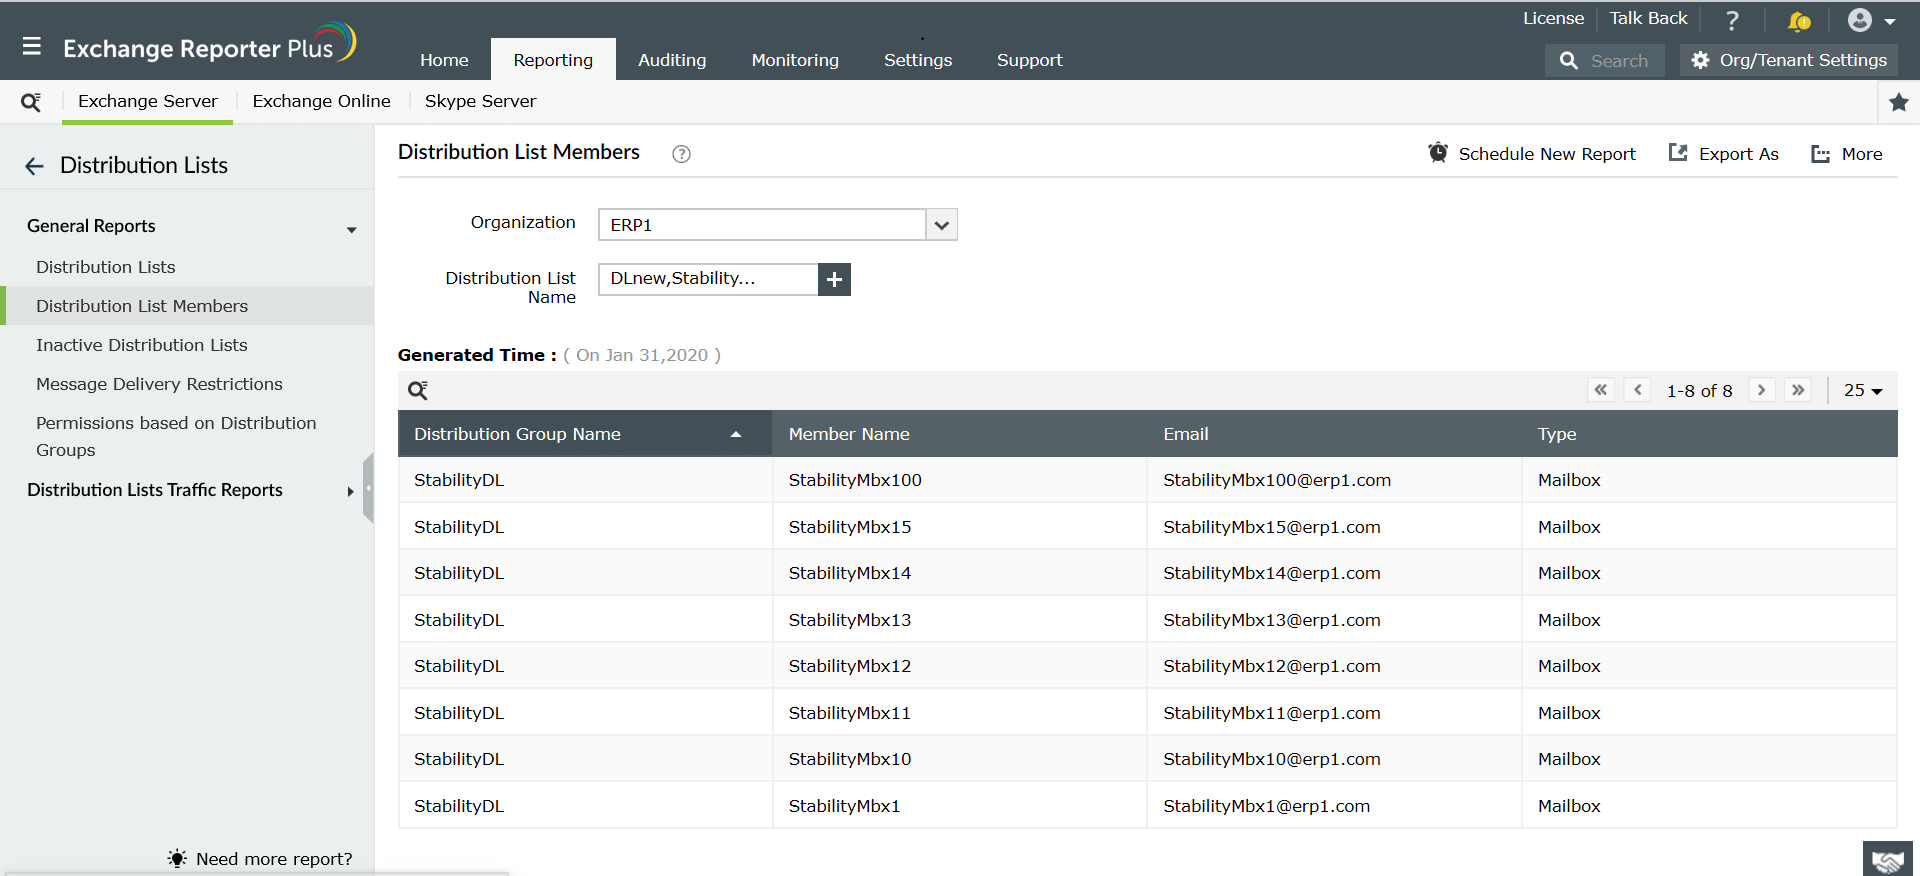1920x876 pixels.
Task: Jump to the last page of results
Action: click(x=1798, y=390)
